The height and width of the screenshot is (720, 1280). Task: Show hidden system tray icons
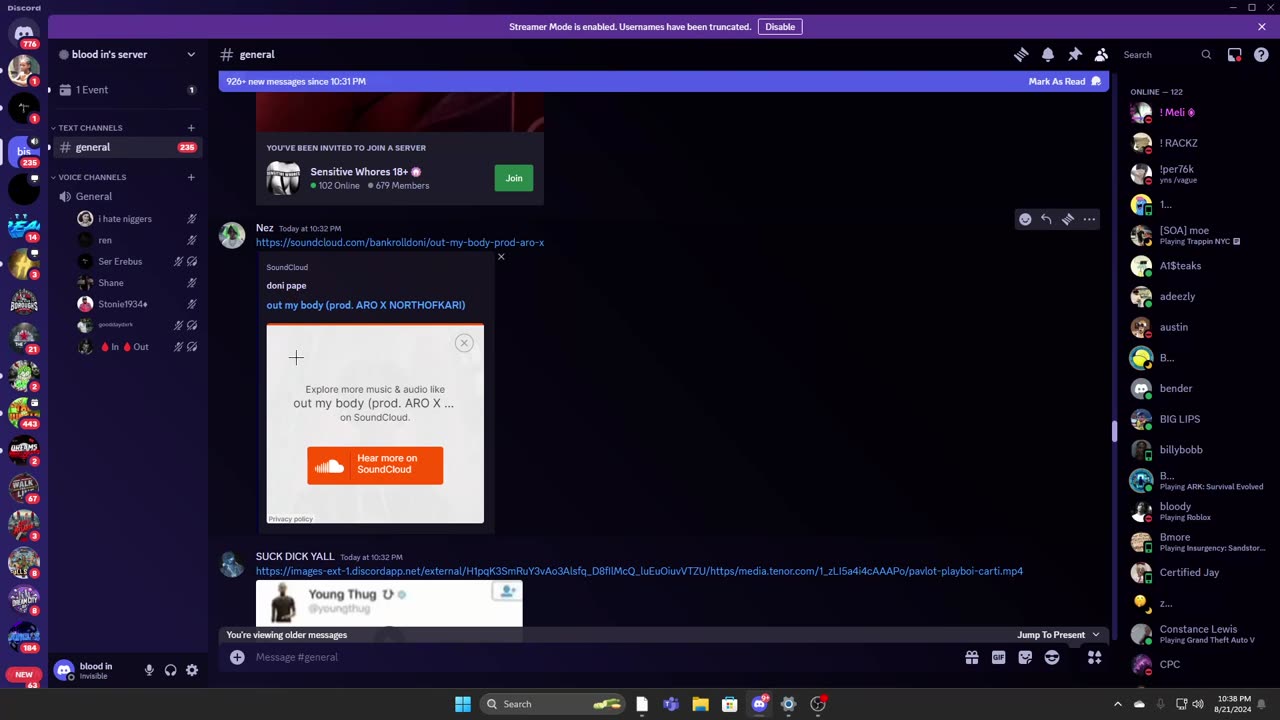point(1118,704)
